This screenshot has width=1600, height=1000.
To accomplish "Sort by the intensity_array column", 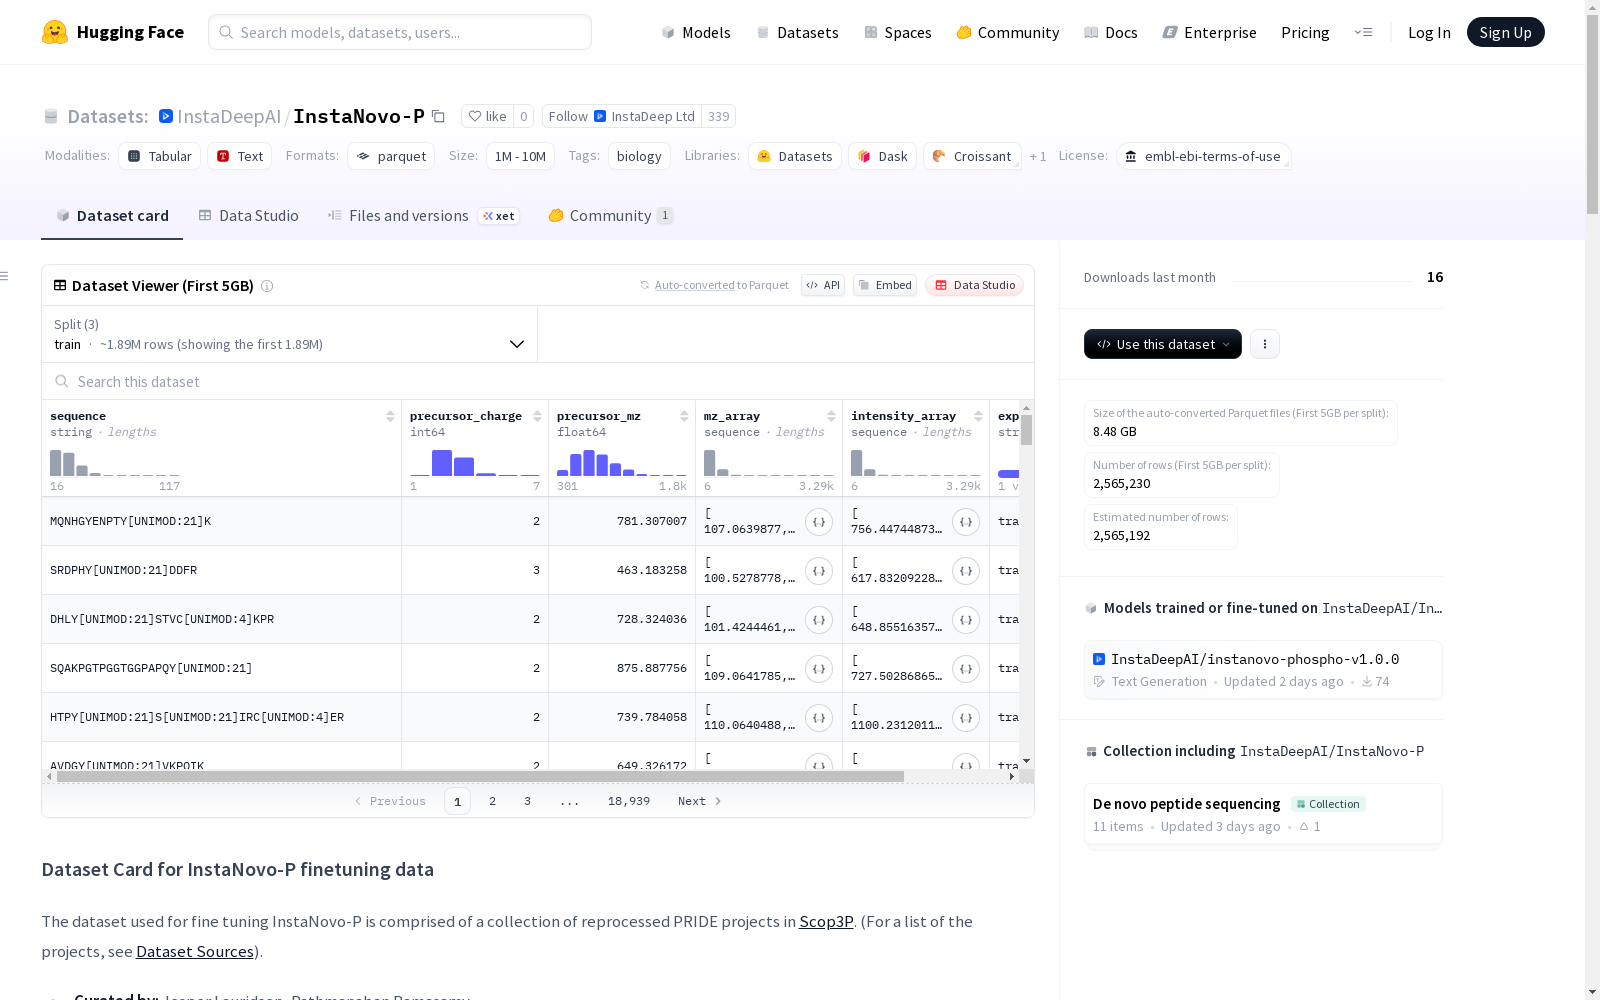I will coord(978,416).
